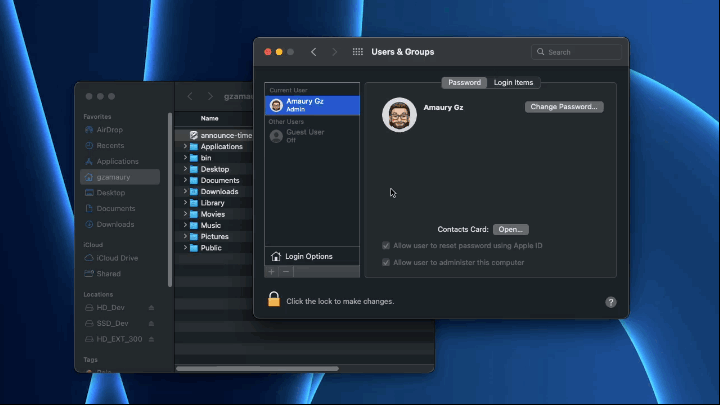Image resolution: width=720 pixels, height=405 pixels.
Task: Open Downloads in Finder sidebar
Action: 120,225
